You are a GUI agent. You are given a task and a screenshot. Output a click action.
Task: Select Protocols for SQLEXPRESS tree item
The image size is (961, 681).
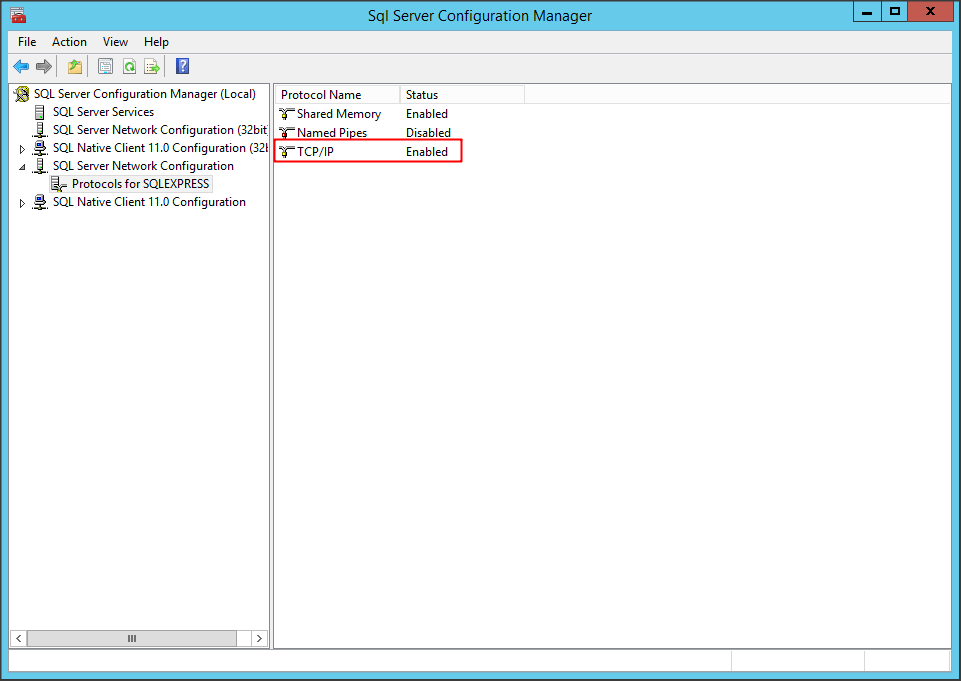click(x=140, y=184)
